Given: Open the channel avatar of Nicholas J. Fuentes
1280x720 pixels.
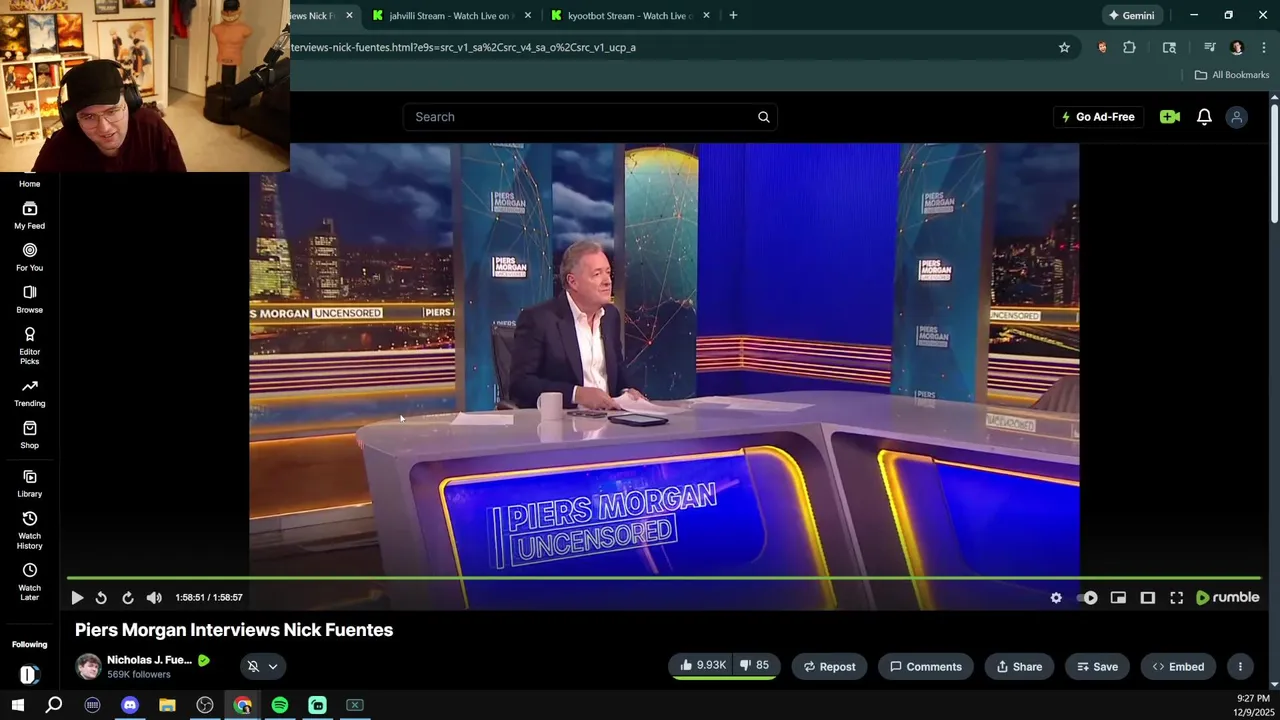Looking at the screenshot, I should coord(89,667).
